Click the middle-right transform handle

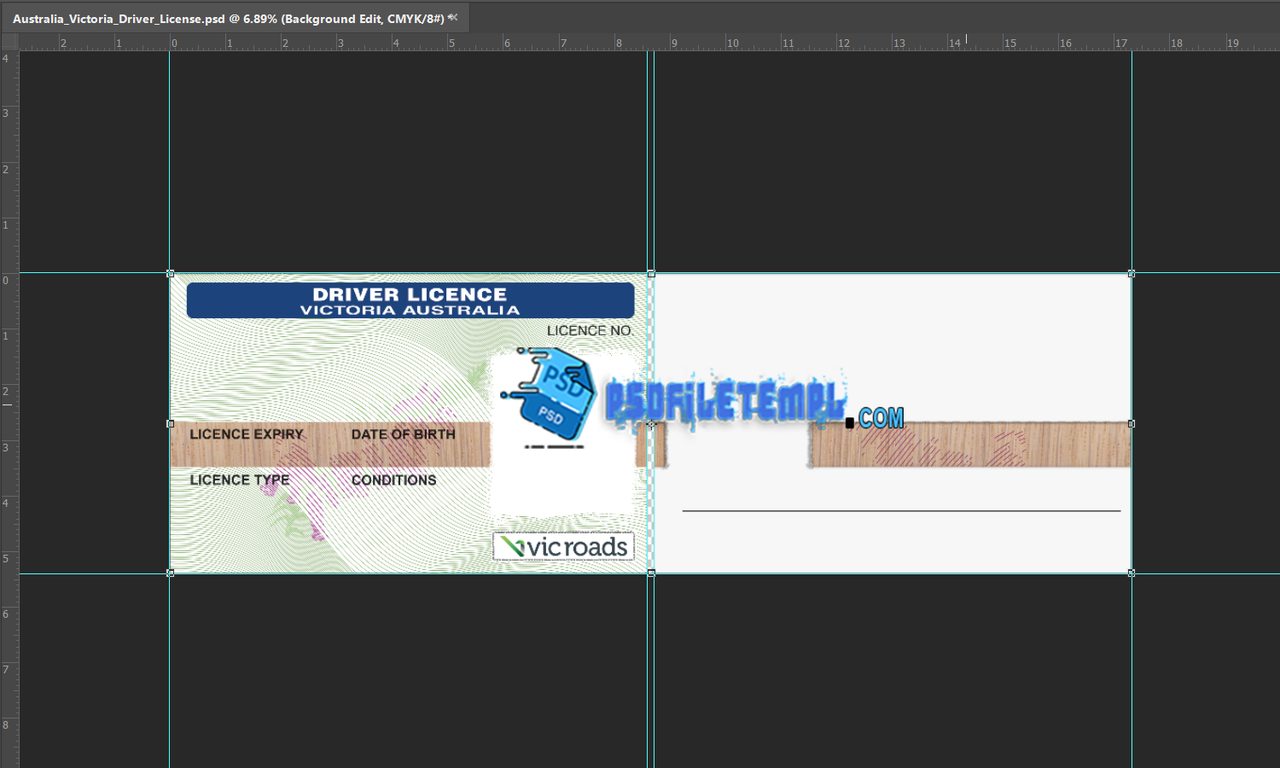1131,424
